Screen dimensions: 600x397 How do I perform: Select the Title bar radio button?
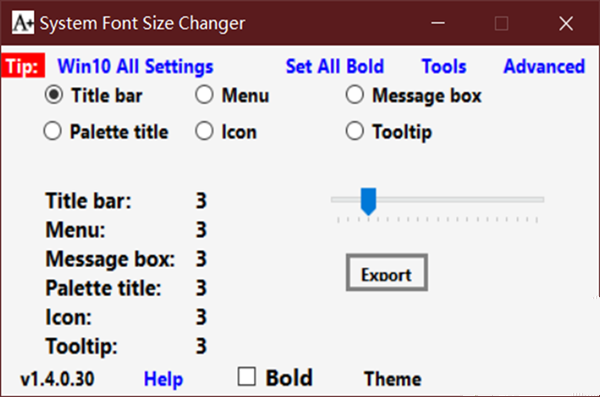pos(54,95)
